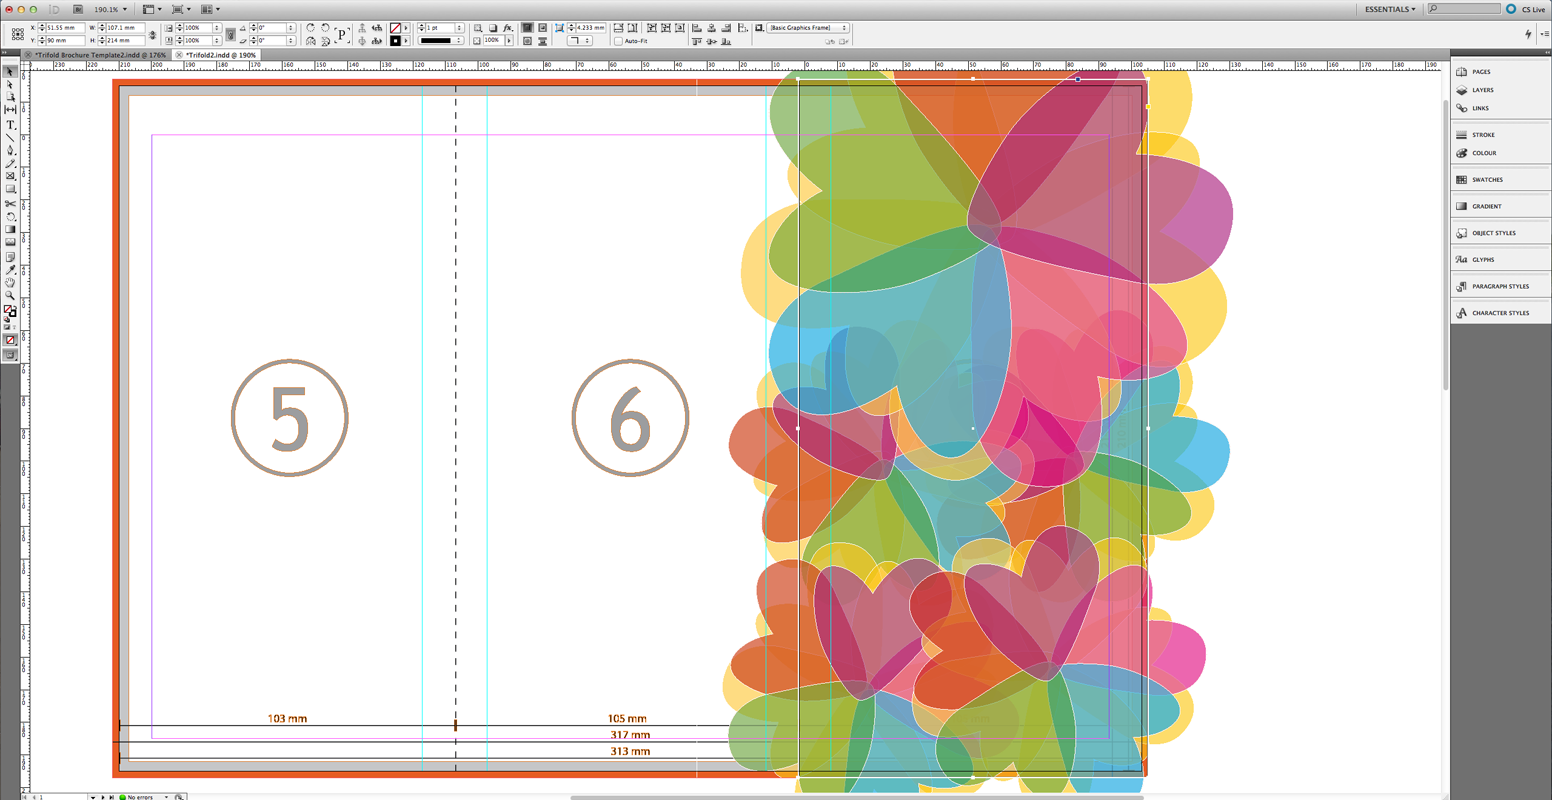Toggle the reference point locator
This screenshot has height=800, width=1552.
17,33
